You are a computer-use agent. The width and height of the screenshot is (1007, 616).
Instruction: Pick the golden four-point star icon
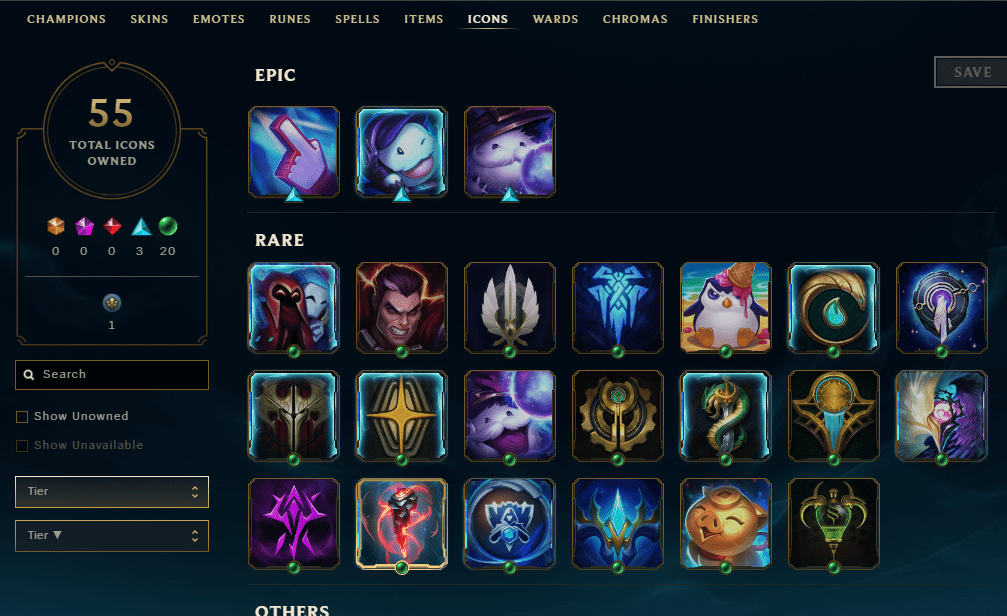pyautogui.click(x=401, y=415)
